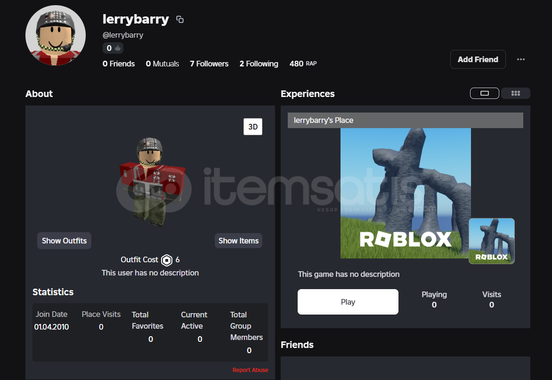Click 'This game has no description' text
This screenshot has height=380, width=552.
(x=349, y=274)
